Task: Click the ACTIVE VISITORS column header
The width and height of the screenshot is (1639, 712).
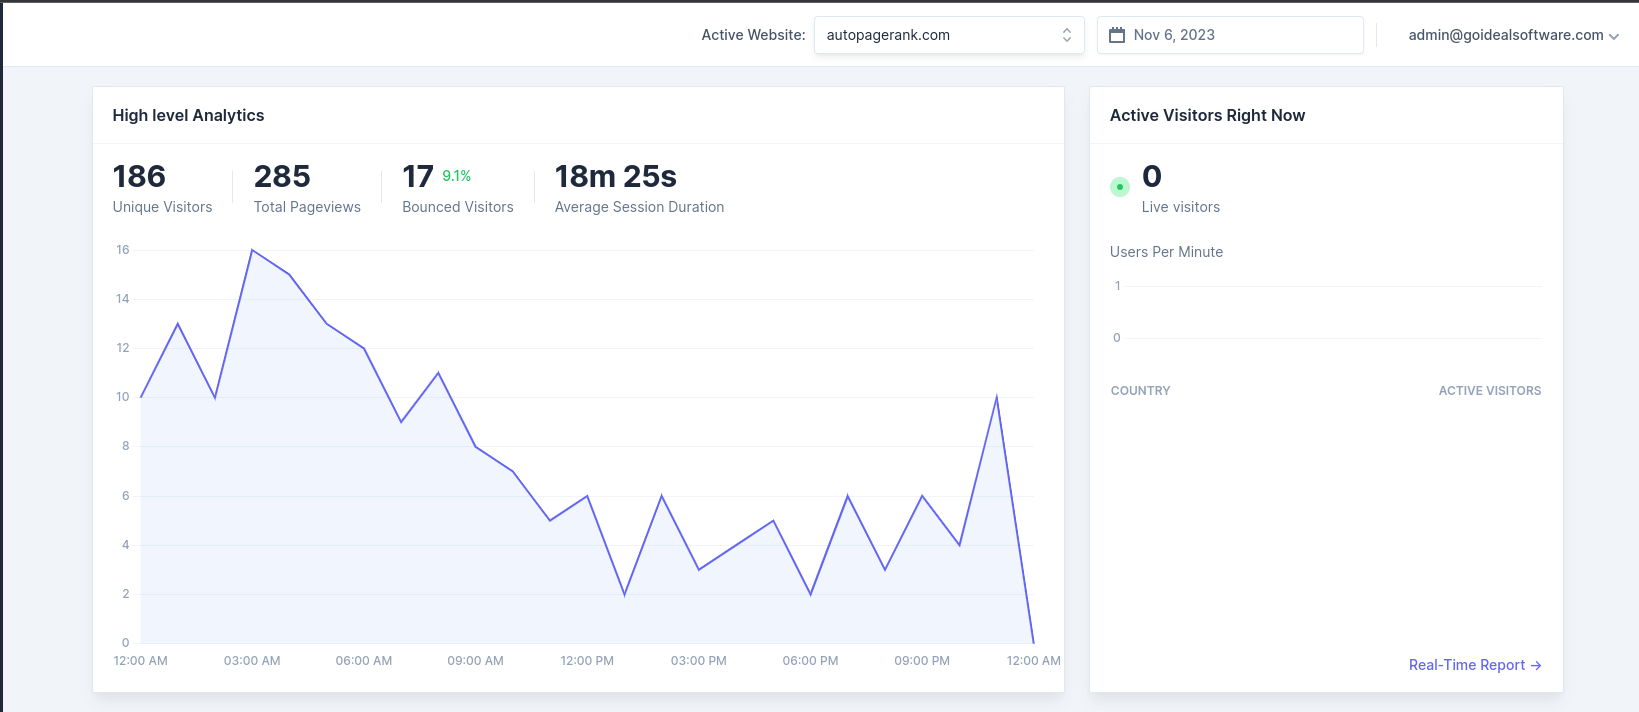Action: point(1490,391)
